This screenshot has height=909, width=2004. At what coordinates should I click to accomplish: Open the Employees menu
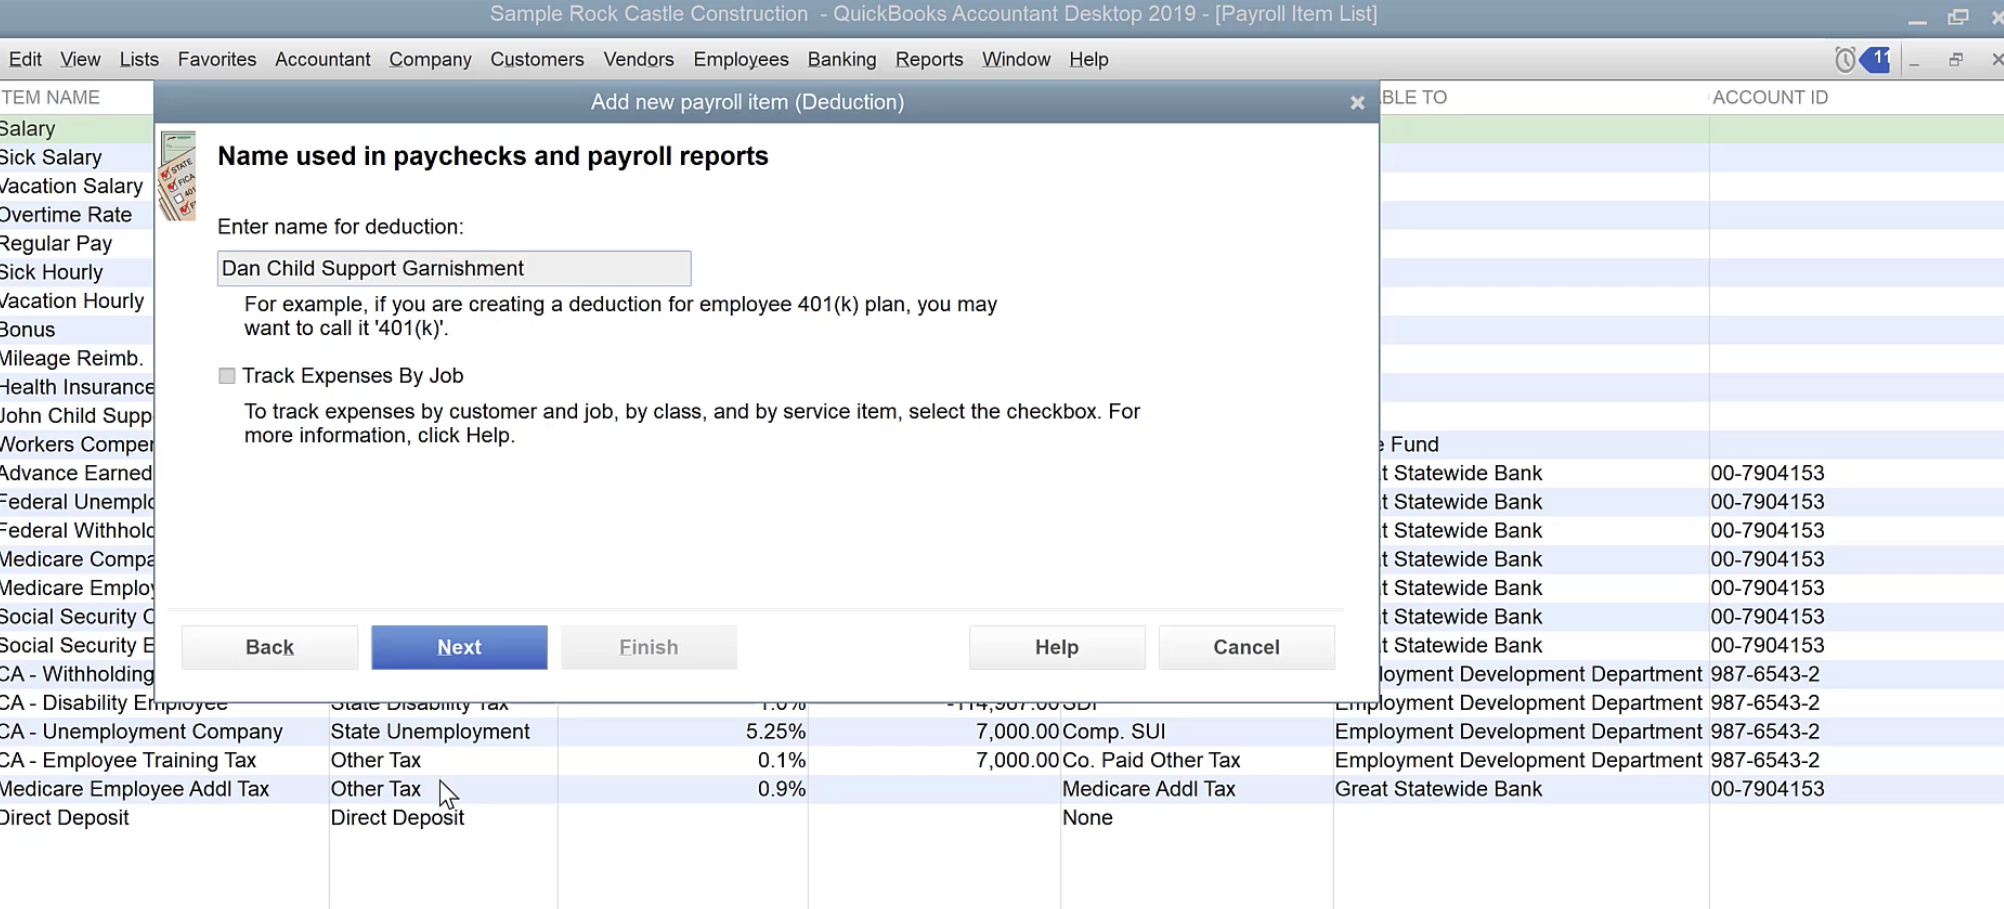740,60
